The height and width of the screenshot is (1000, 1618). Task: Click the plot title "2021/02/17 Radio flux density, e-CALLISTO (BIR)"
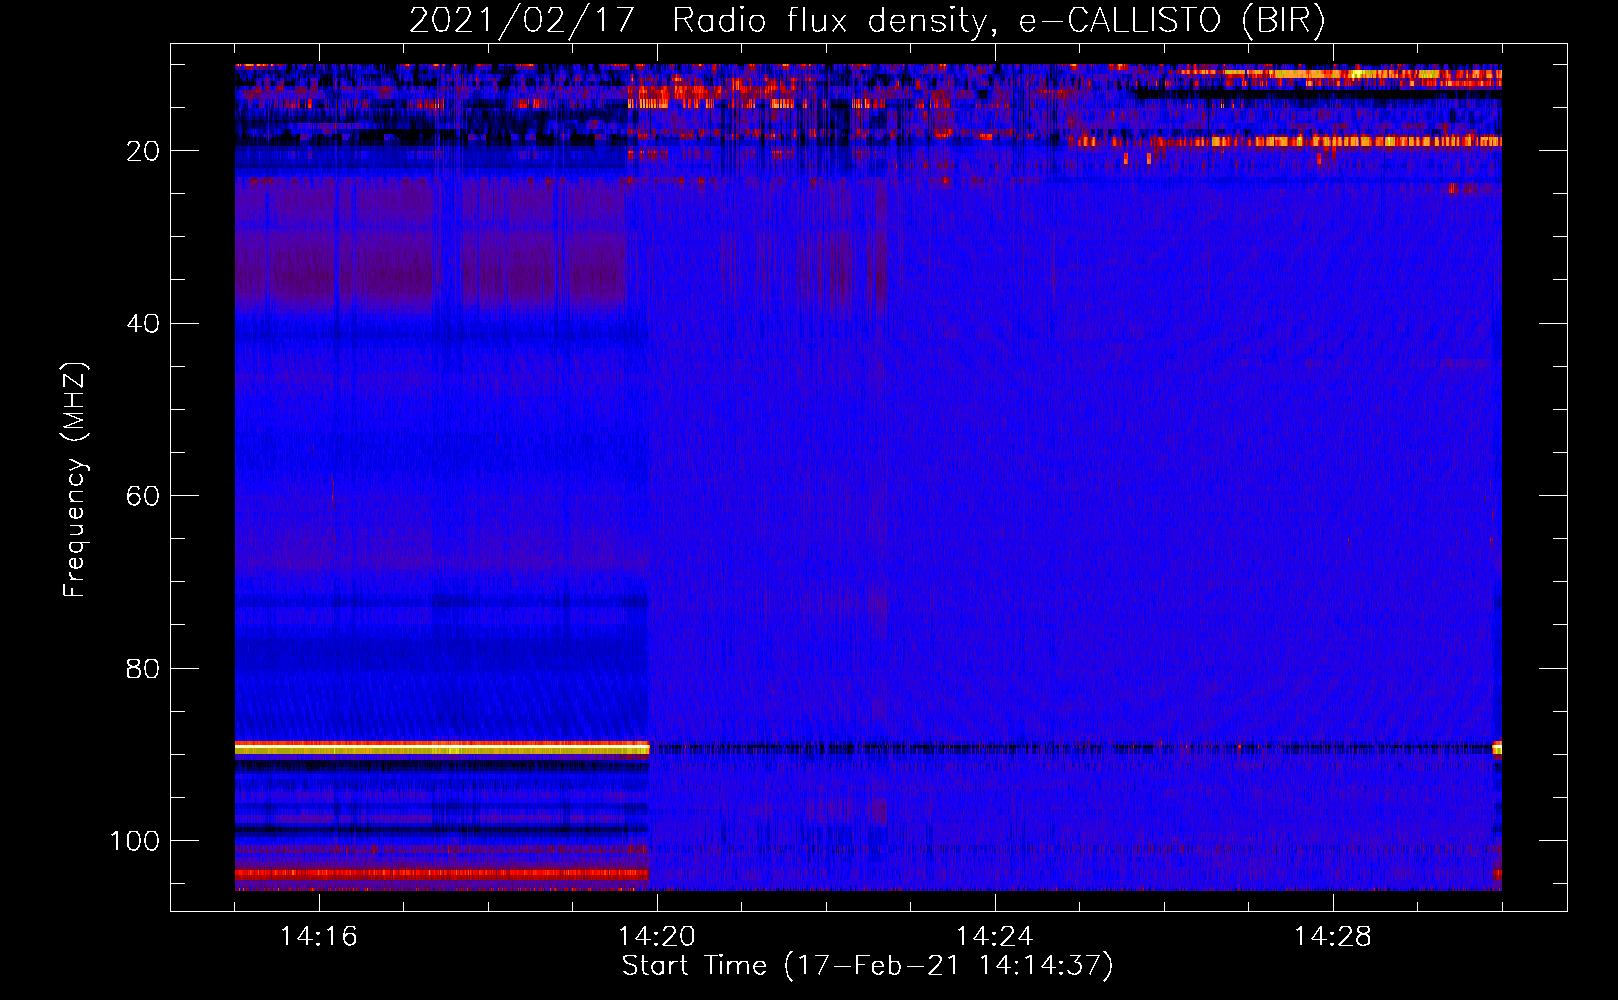[x=867, y=20]
